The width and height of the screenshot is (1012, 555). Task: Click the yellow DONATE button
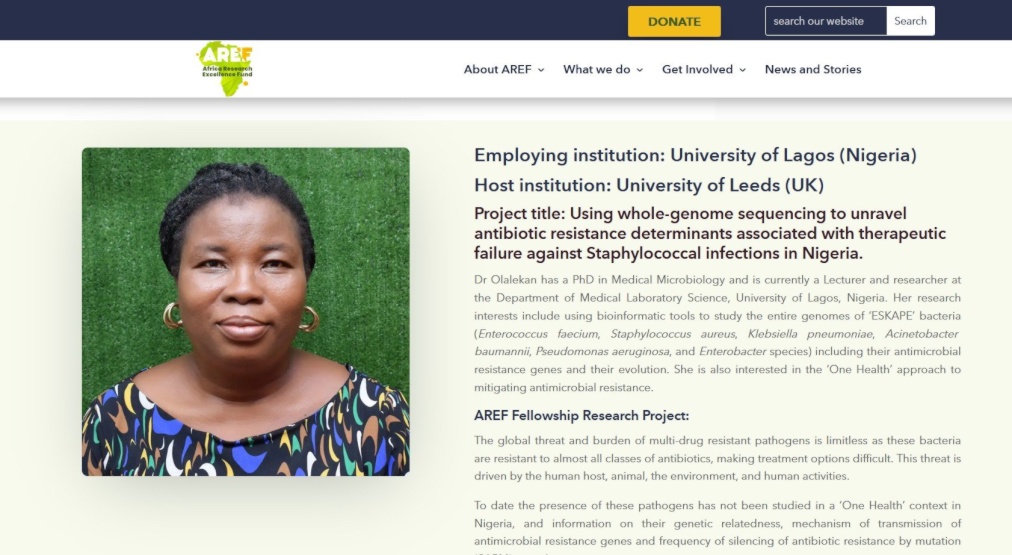[674, 21]
